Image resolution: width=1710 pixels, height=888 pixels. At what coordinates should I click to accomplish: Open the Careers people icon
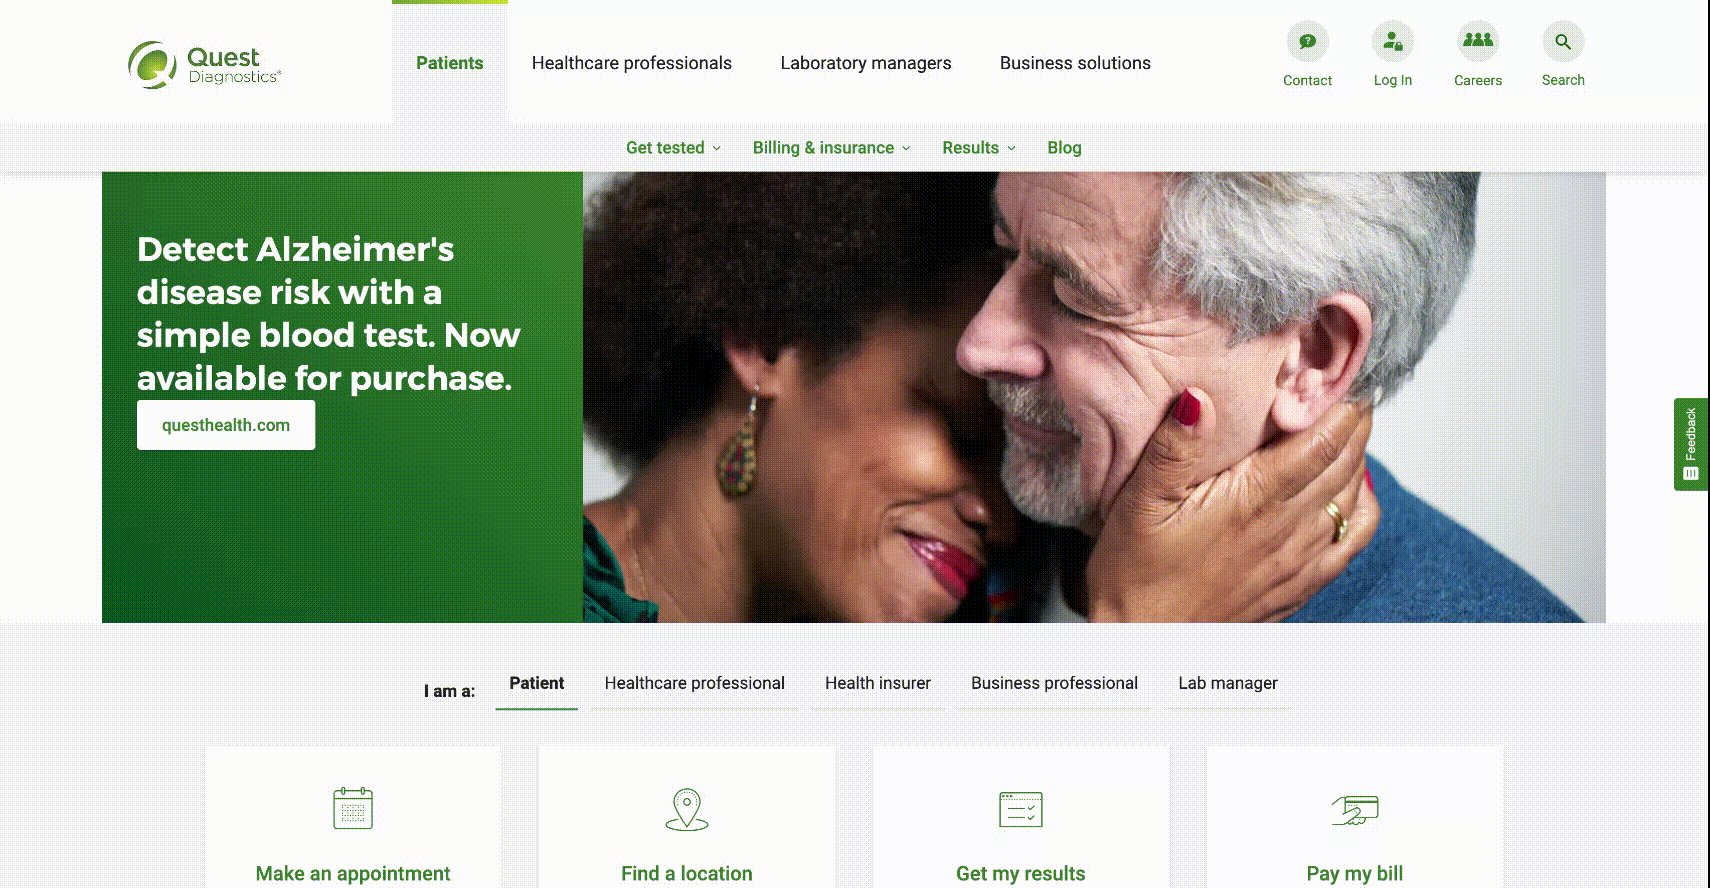pyautogui.click(x=1477, y=42)
